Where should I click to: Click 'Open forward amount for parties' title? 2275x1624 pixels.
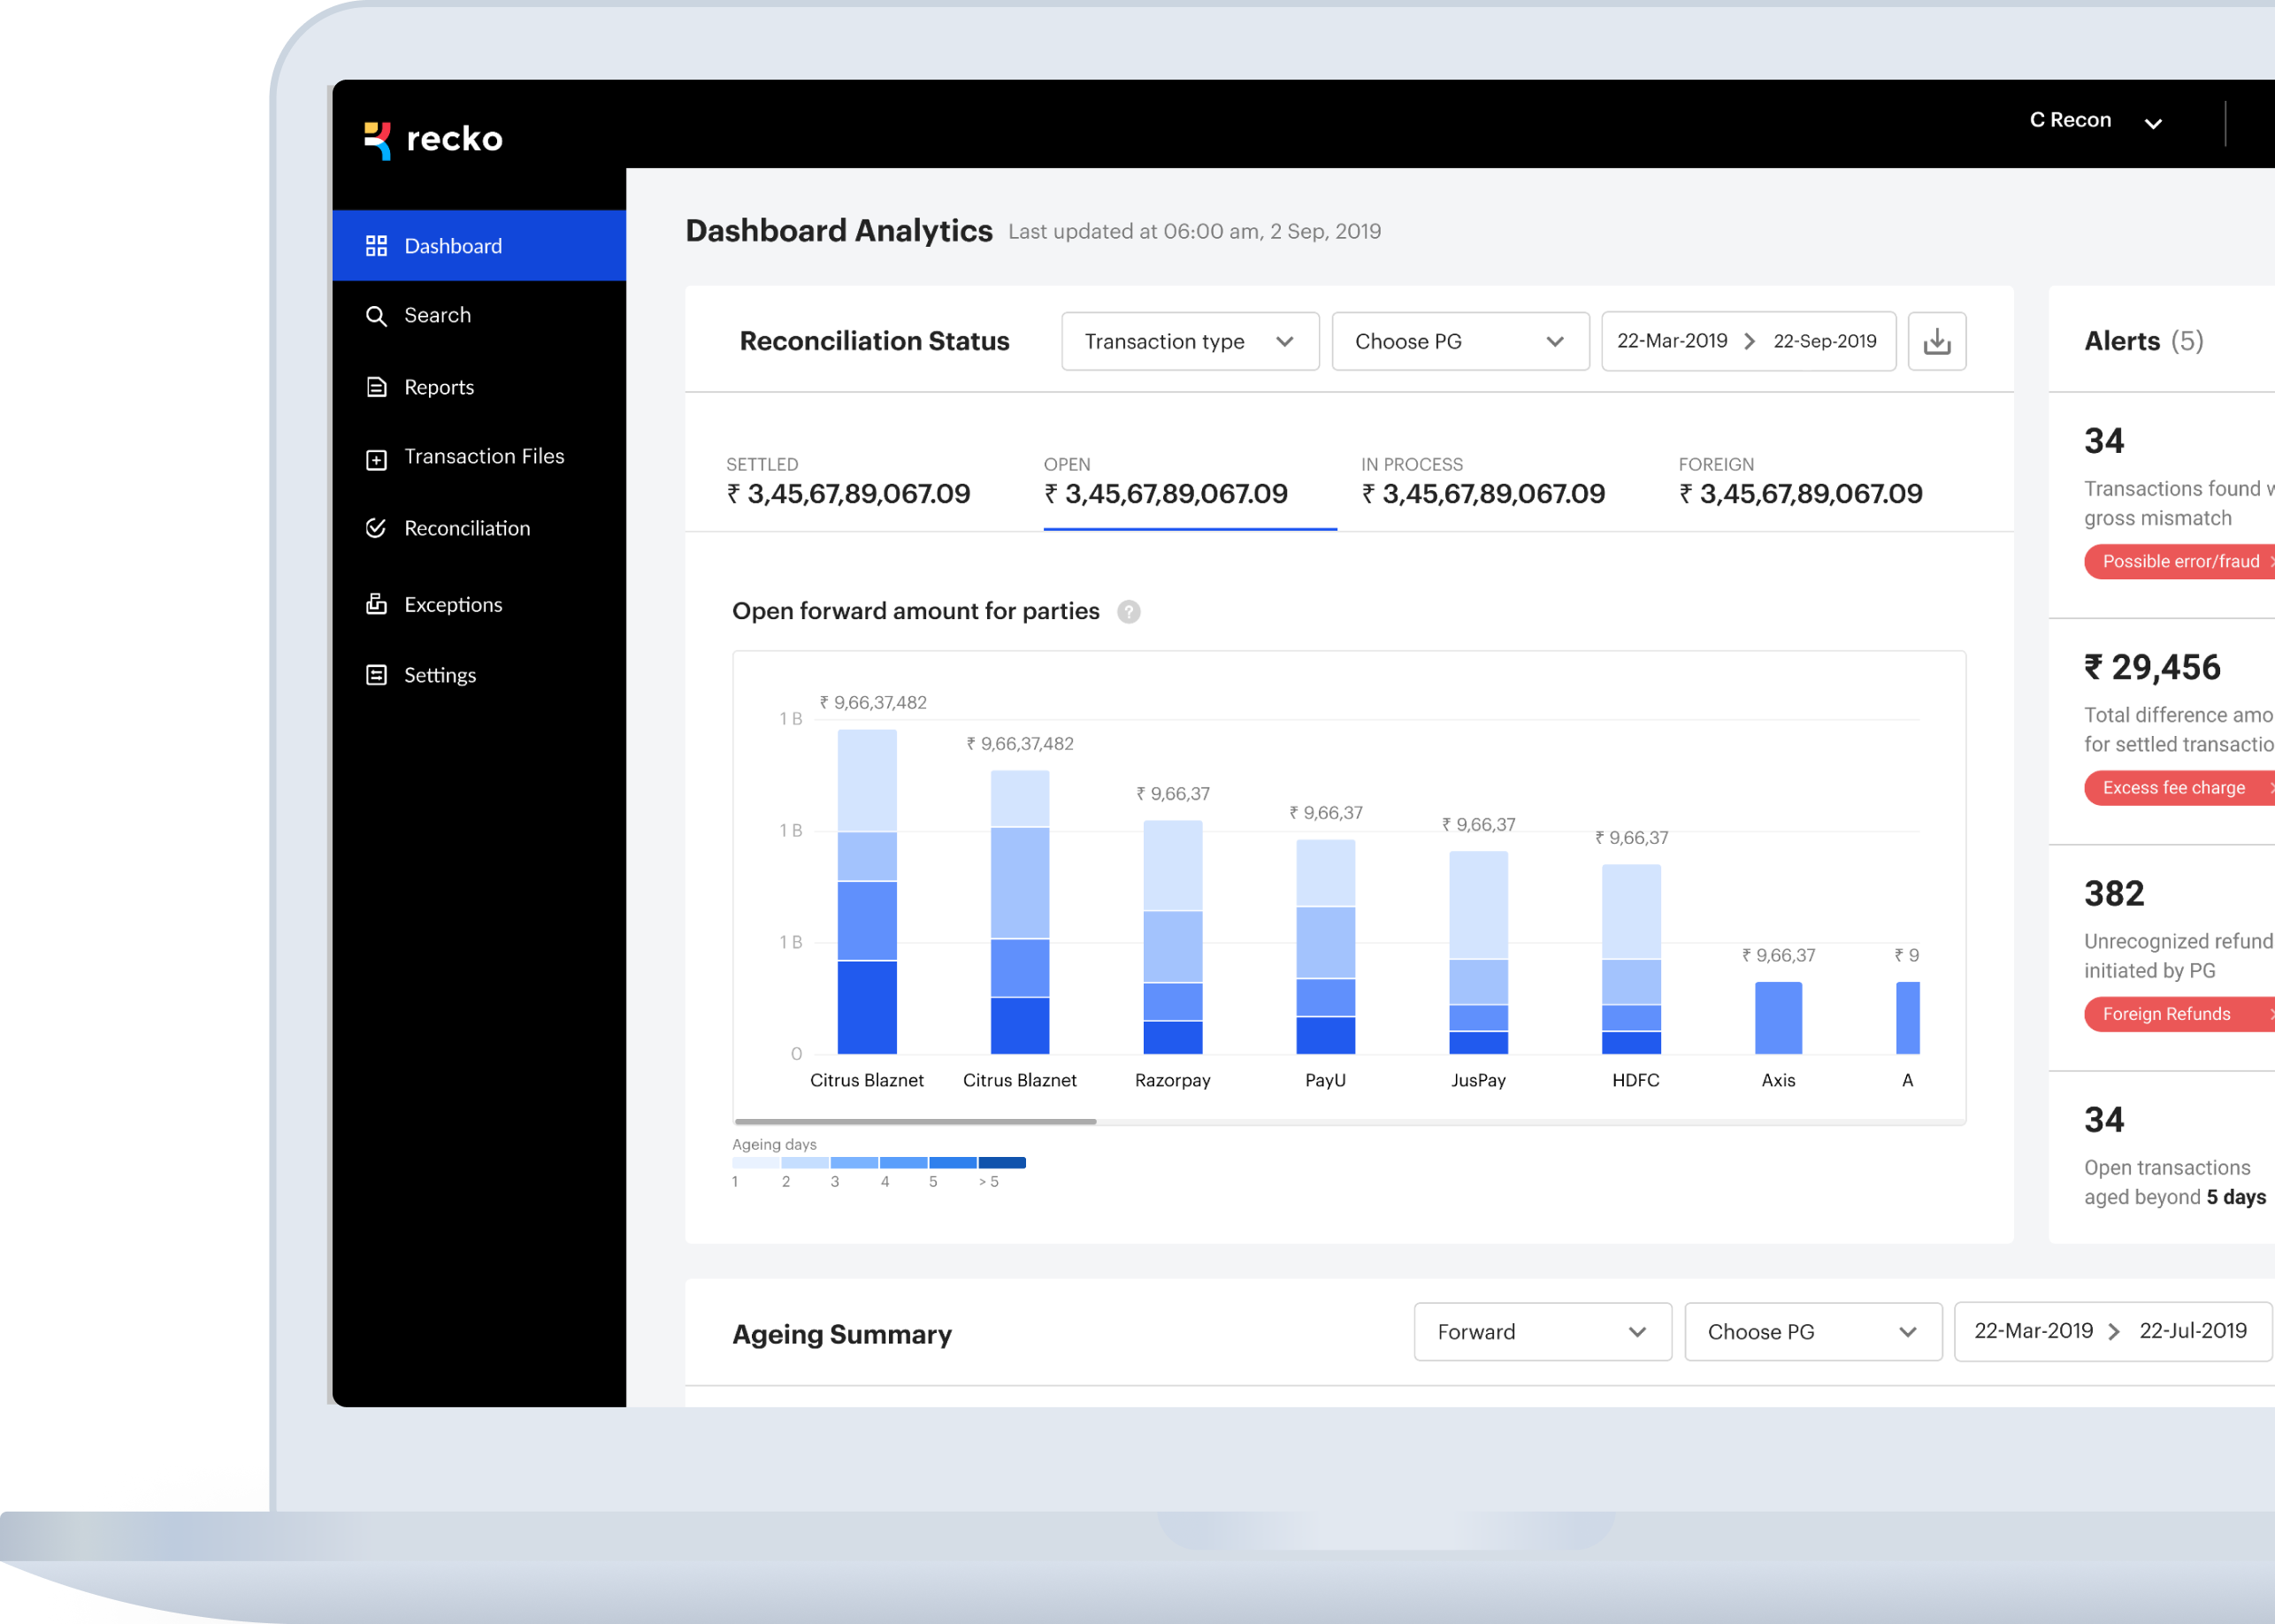pos(915,611)
